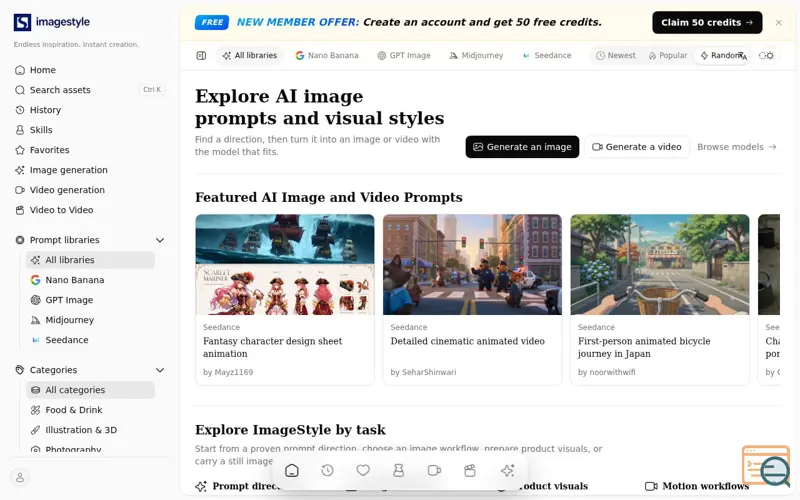Collapse the Categories section chevron
800x500 pixels.
coord(160,370)
